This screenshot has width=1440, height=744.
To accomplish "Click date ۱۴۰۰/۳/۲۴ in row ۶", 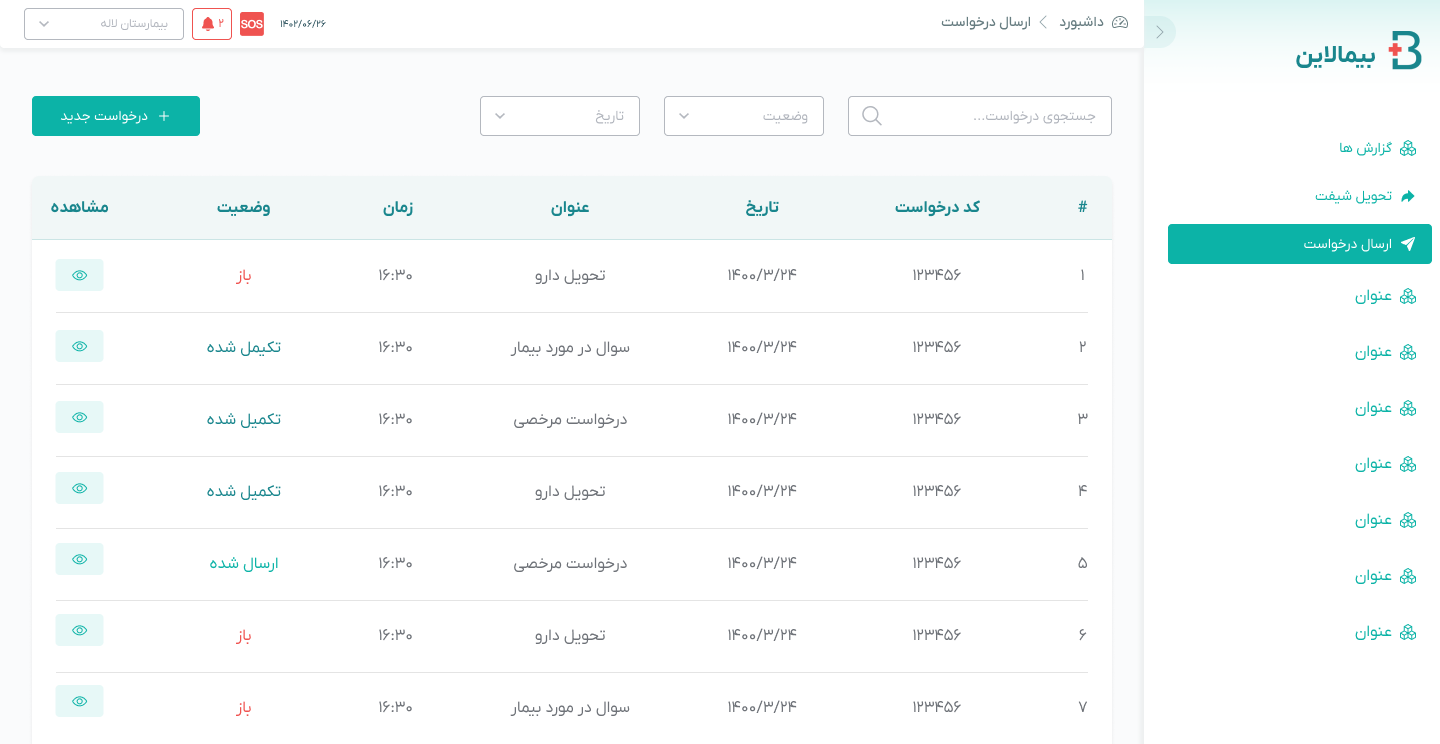I will point(762,635).
